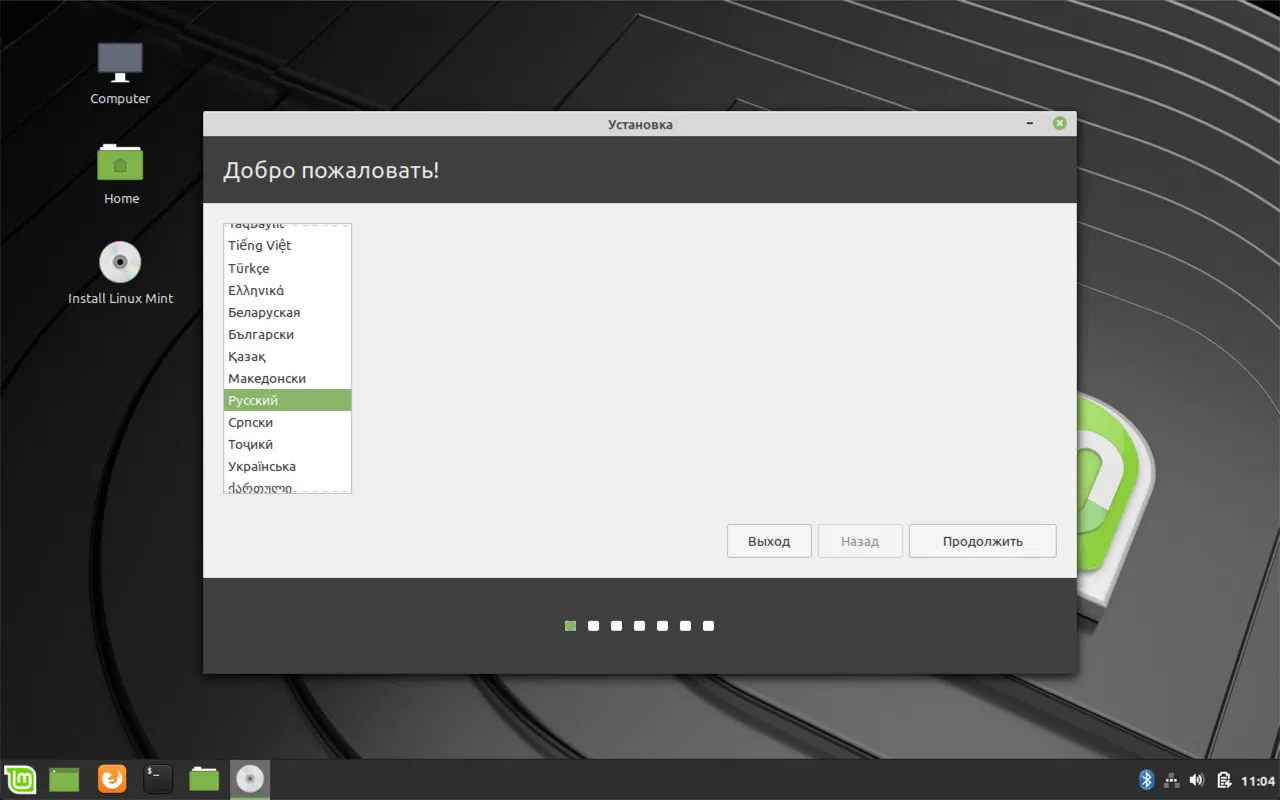Launch Firefox from the panel
Viewport: 1280px width, 800px height.
click(x=112, y=778)
